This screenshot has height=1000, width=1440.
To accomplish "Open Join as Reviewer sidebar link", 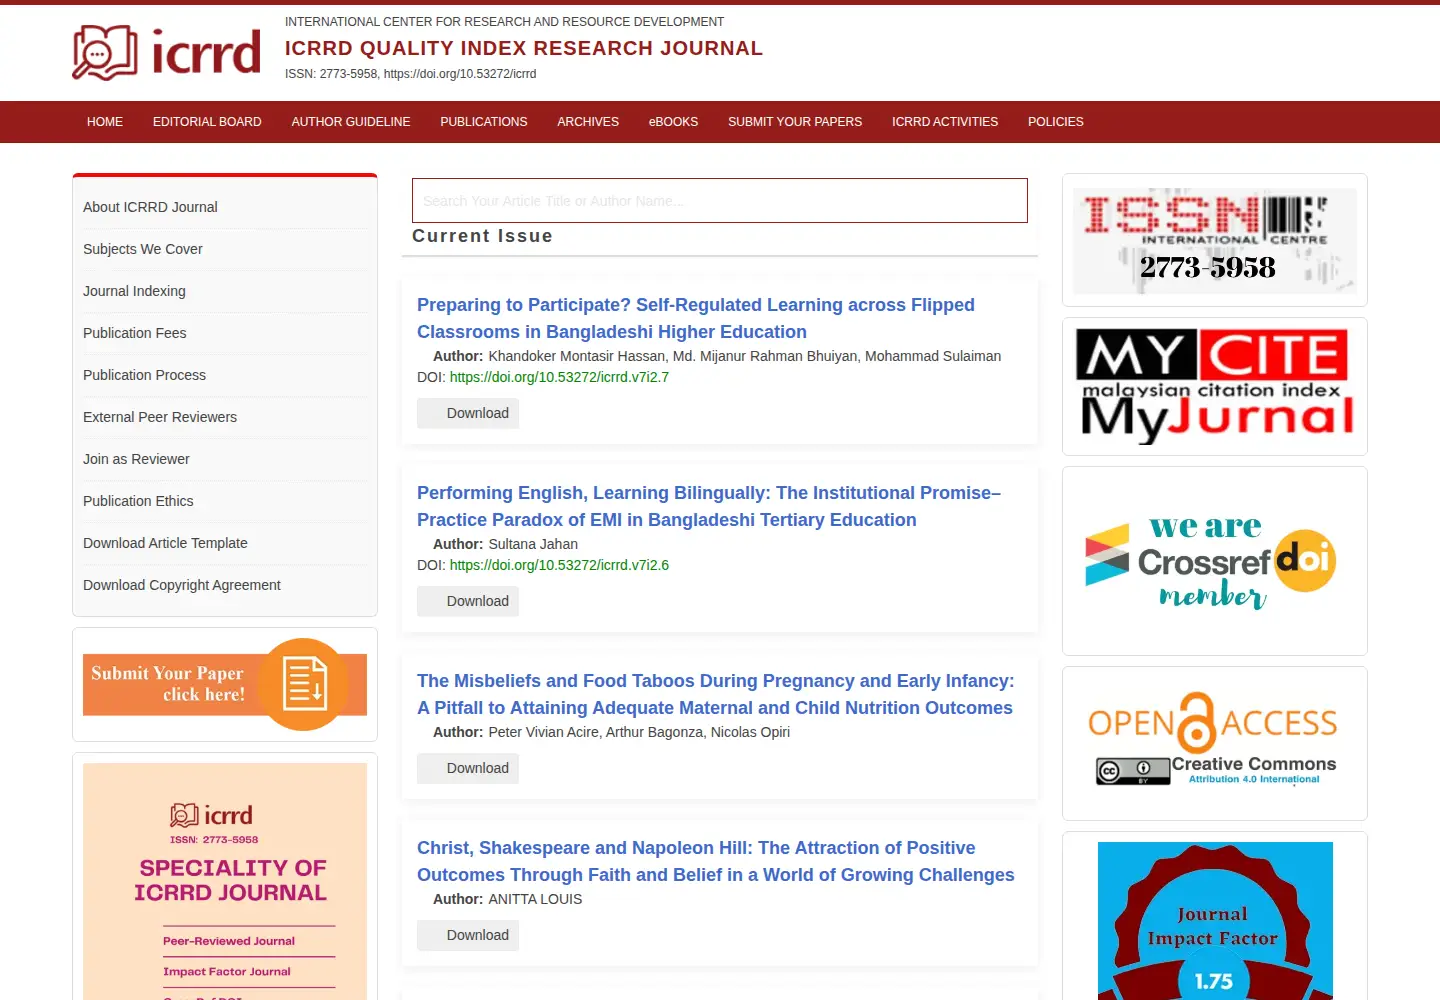I will click(136, 459).
